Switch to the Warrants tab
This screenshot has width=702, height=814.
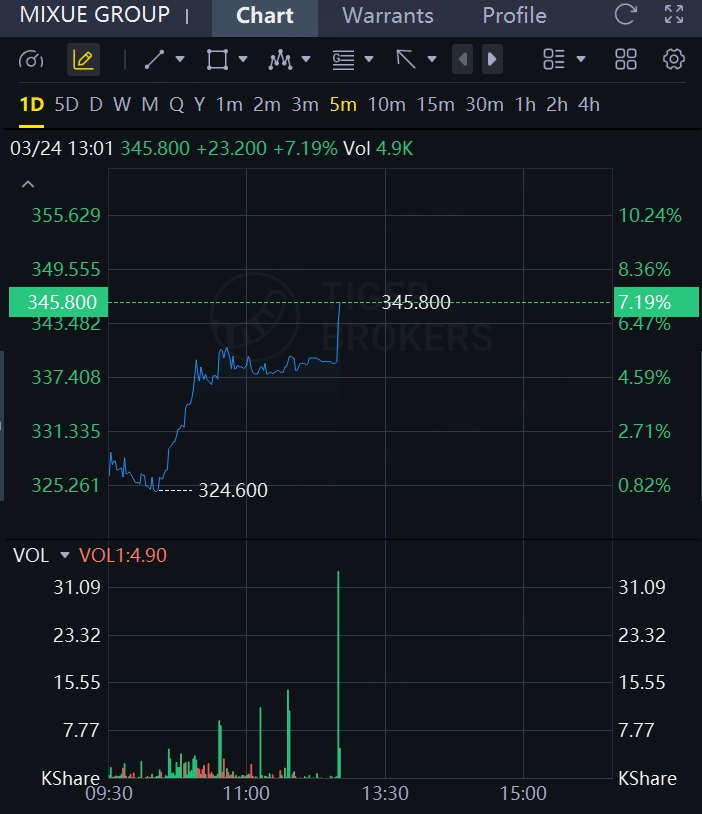[388, 16]
